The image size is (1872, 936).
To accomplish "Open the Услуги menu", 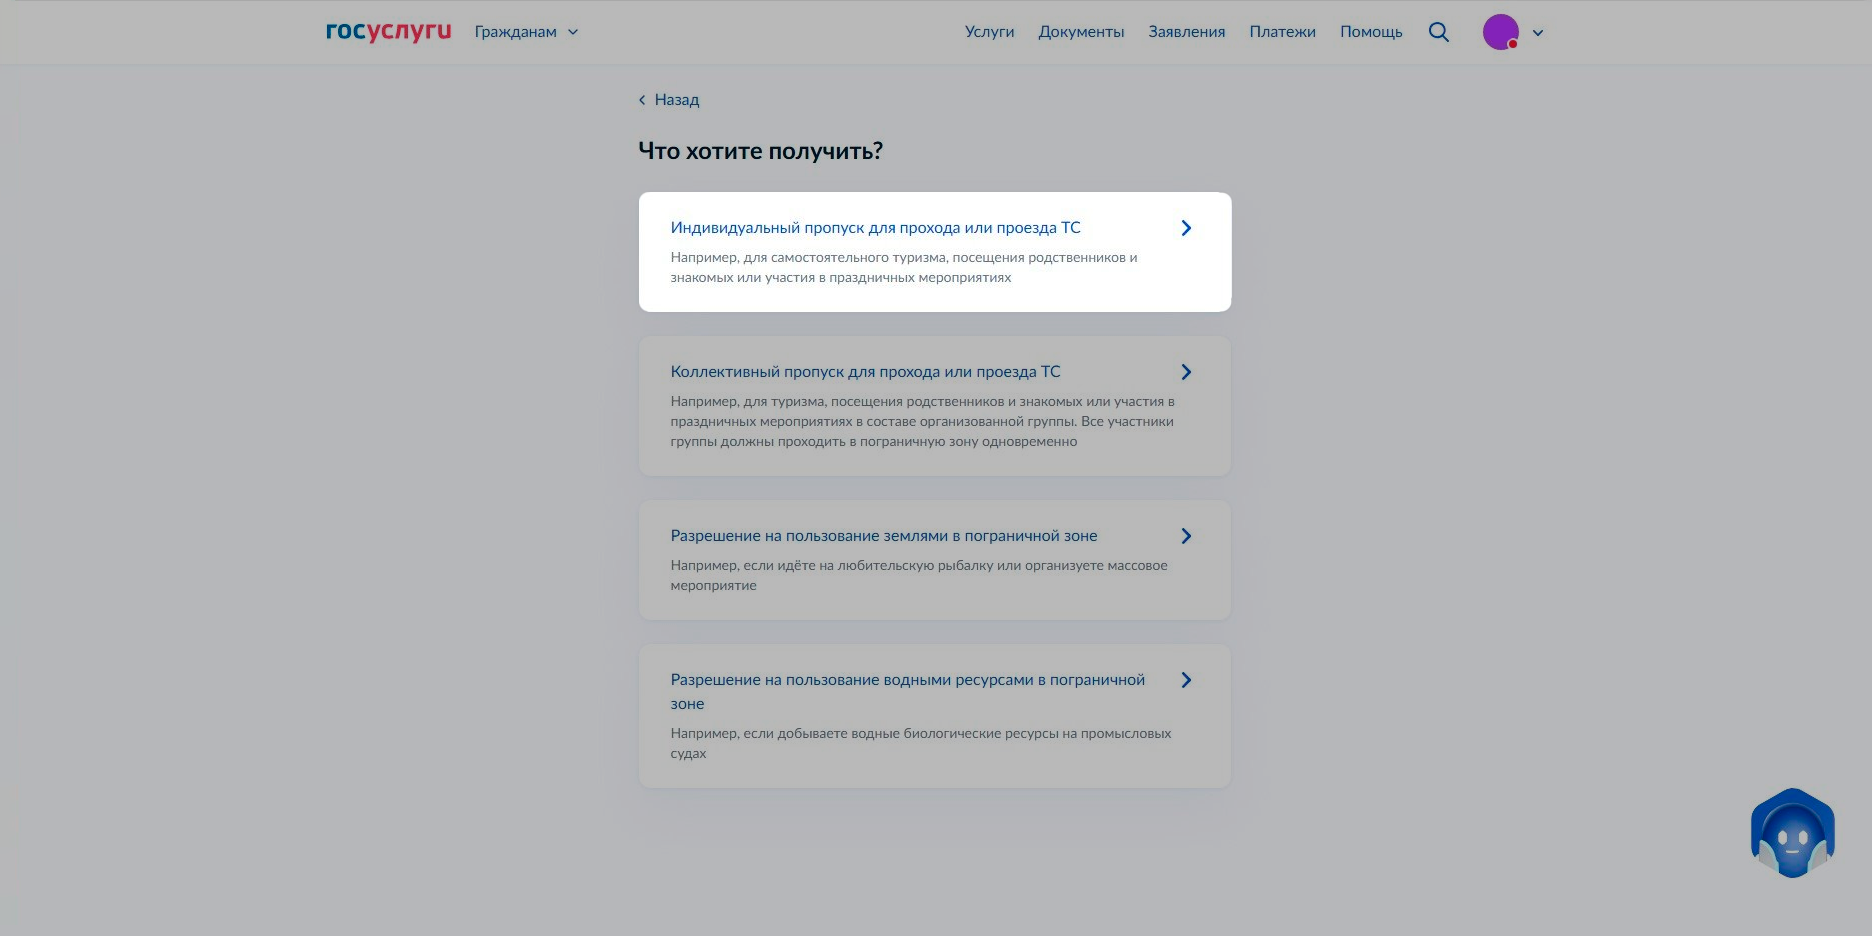I will coord(989,32).
